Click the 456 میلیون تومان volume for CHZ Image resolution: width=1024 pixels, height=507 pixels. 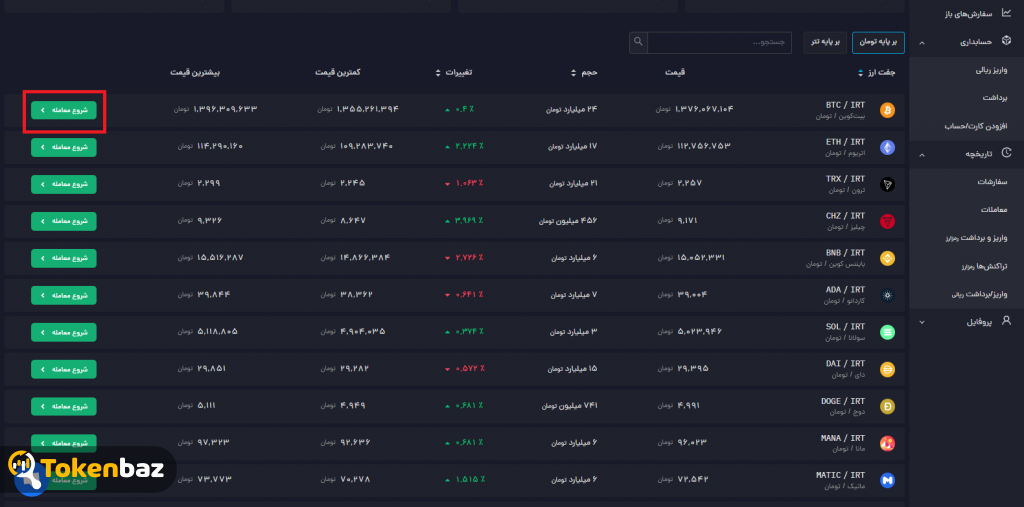coord(568,221)
